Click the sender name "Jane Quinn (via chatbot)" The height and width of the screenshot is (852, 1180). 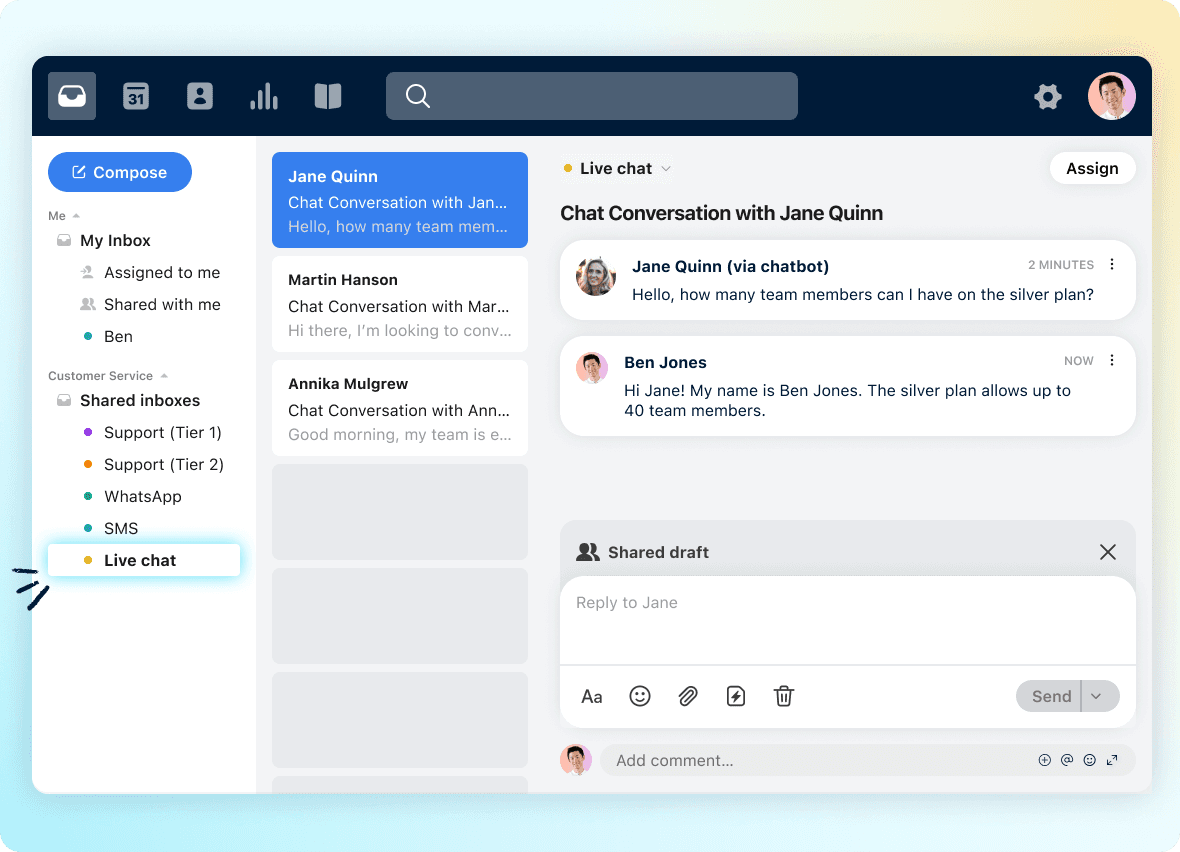(x=731, y=266)
